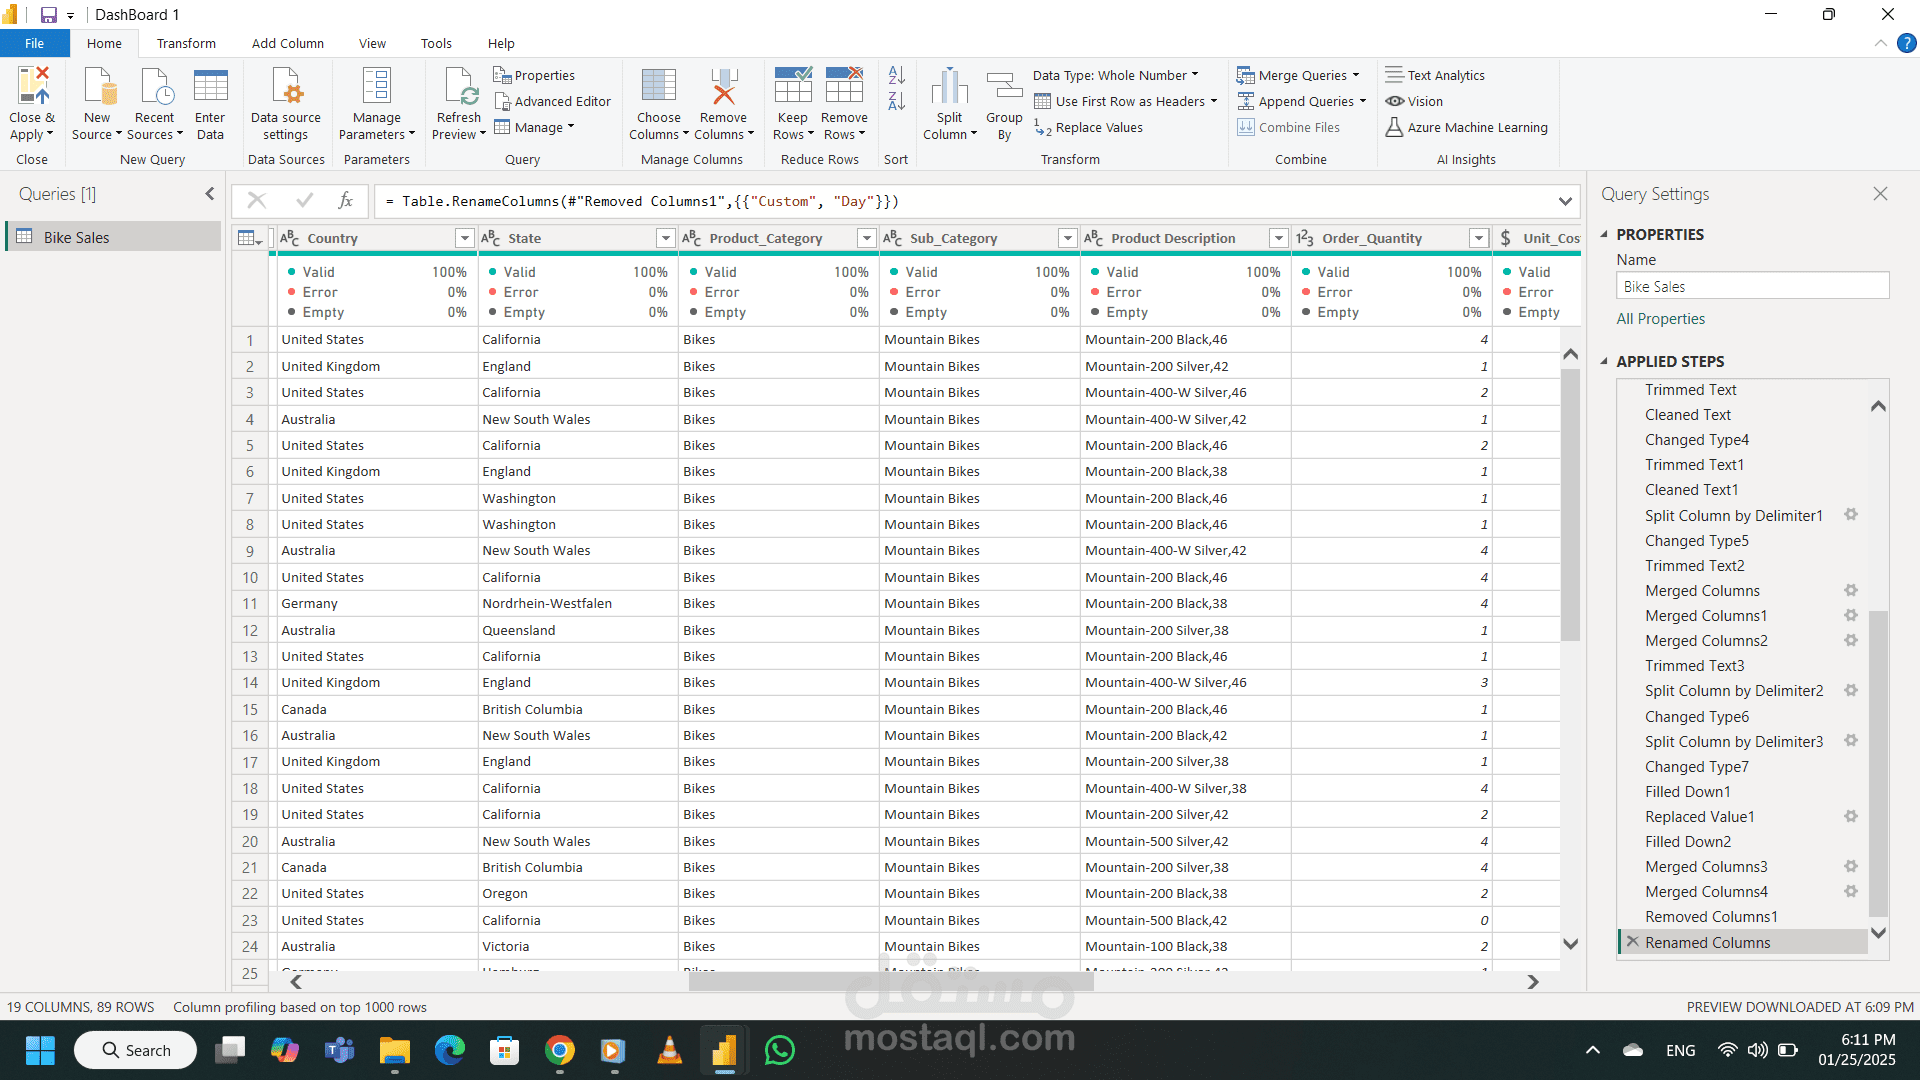Click the Close & Apply icon

pyautogui.click(x=32, y=87)
